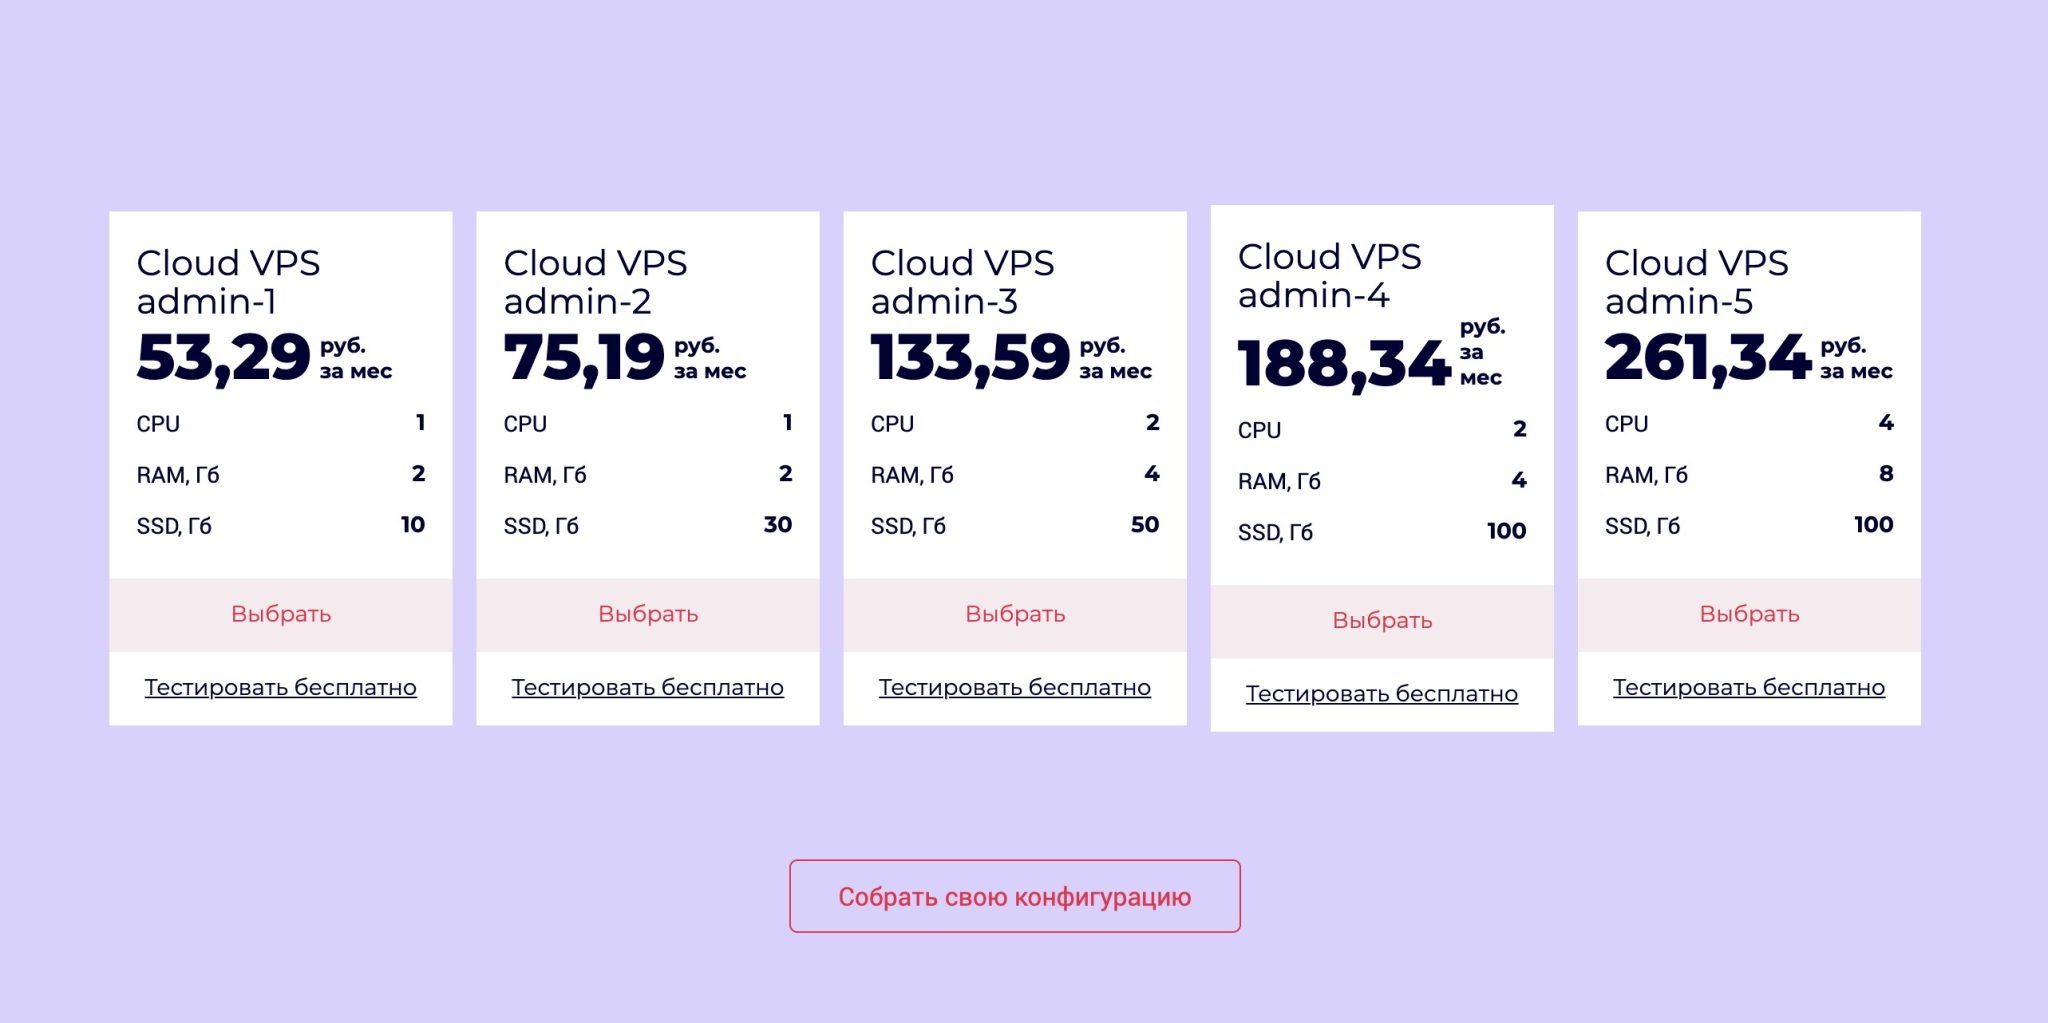Click the 261,34 price on admin-5
This screenshot has height=1023, width=2048.
click(x=1707, y=358)
